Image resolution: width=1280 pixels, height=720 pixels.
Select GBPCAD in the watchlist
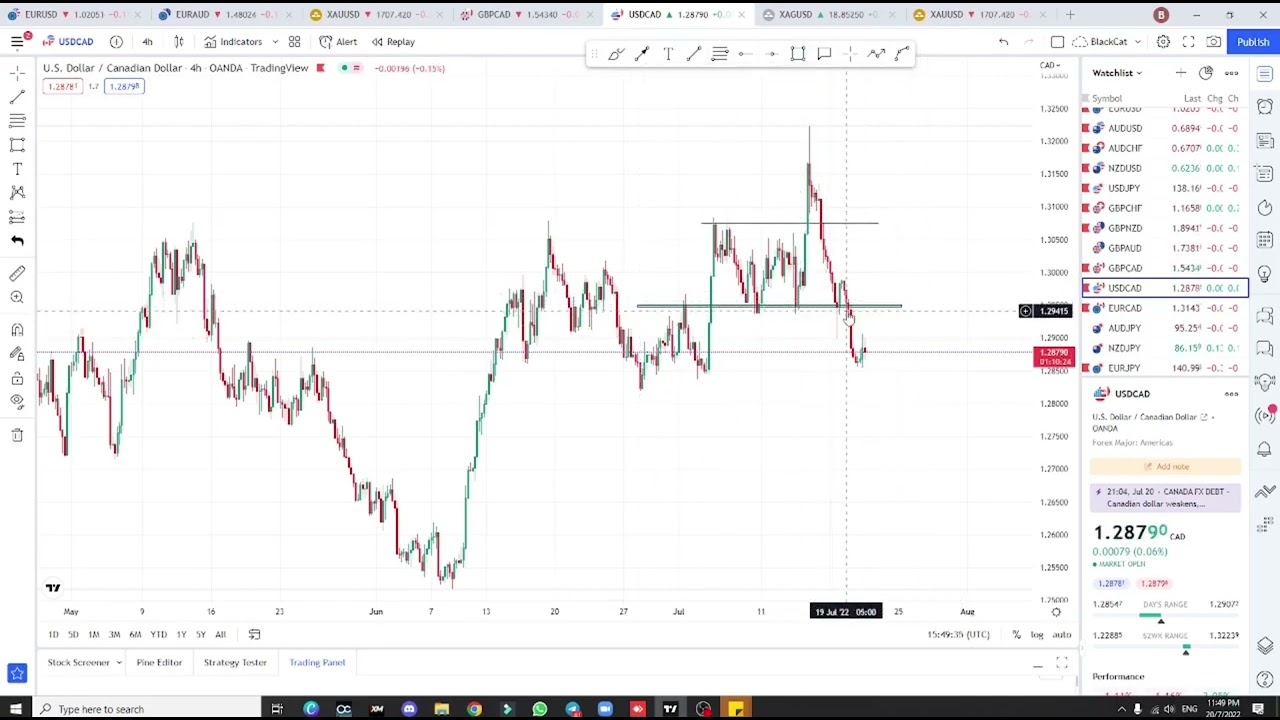tap(1165, 268)
